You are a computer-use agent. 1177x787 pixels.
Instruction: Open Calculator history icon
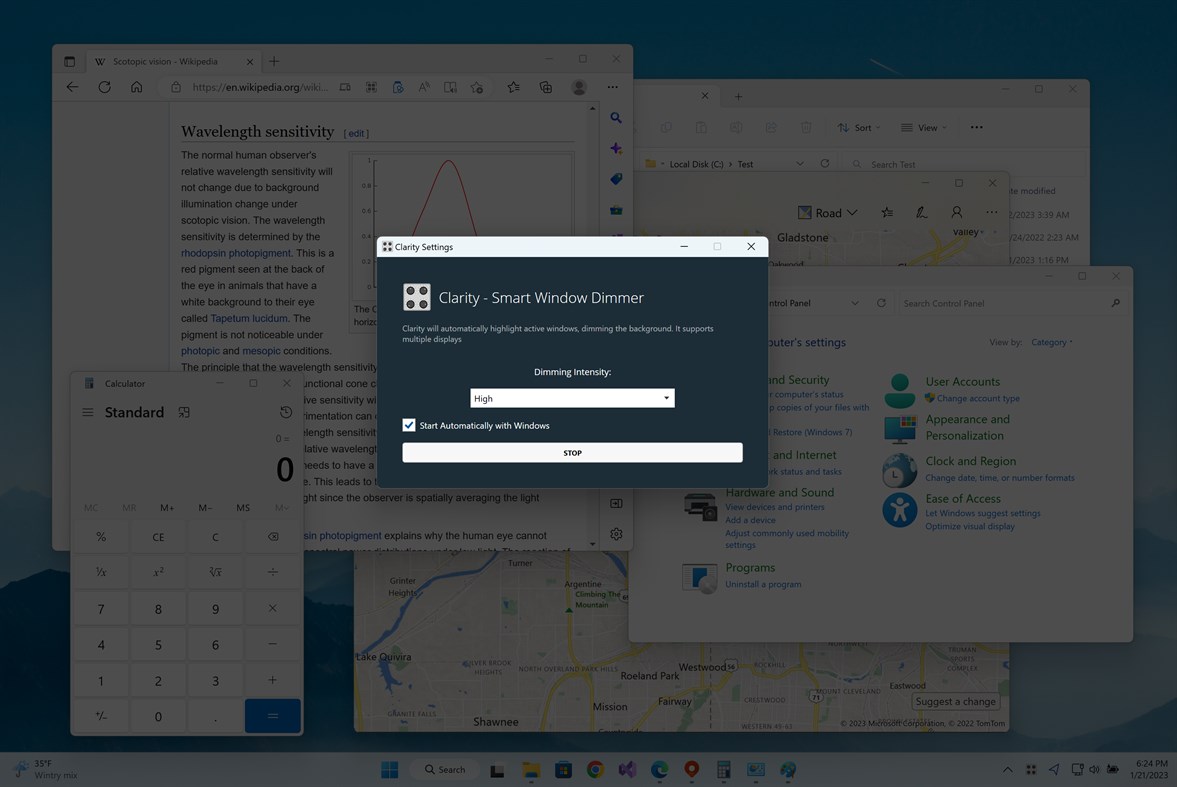click(286, 412)
